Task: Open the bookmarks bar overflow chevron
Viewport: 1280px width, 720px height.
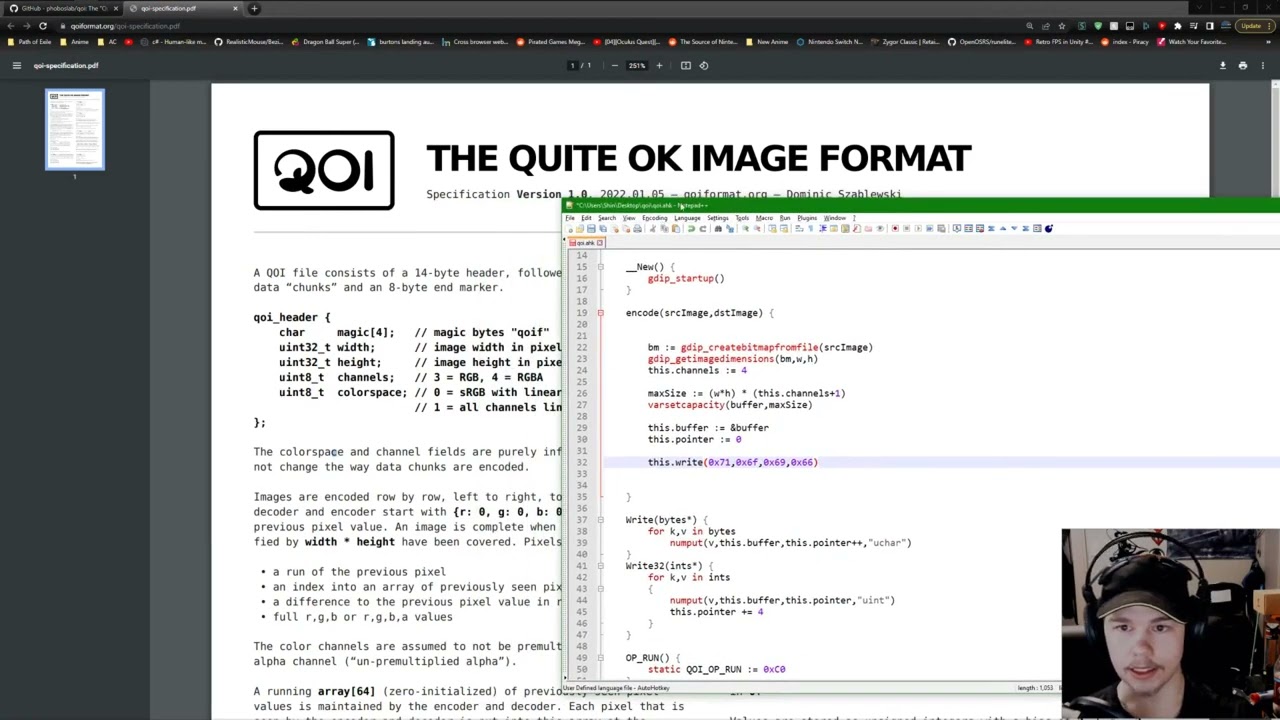Action: click(1270, 42)
